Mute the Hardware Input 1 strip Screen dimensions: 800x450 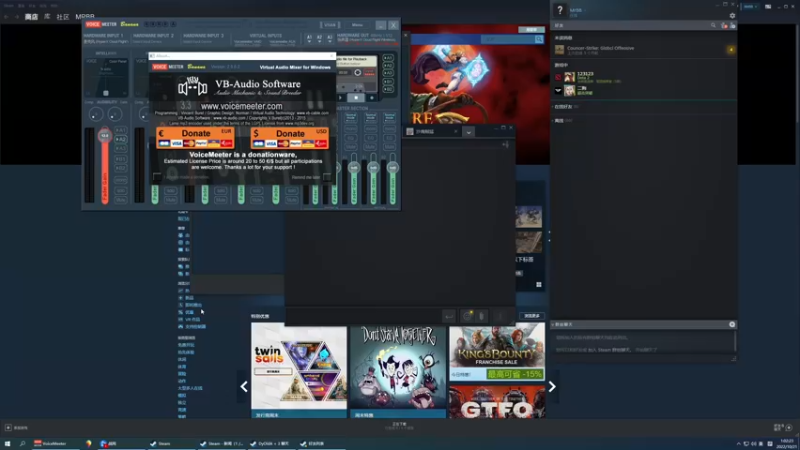120,200
